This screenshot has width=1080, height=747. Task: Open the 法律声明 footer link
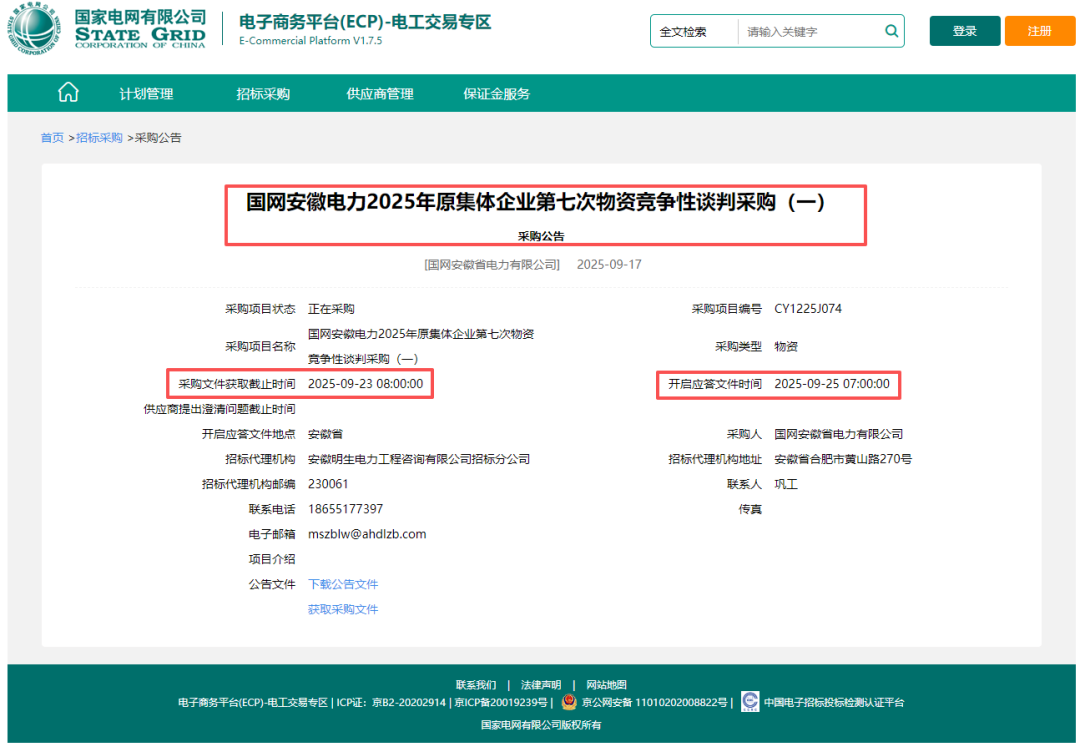coord(540,684)
